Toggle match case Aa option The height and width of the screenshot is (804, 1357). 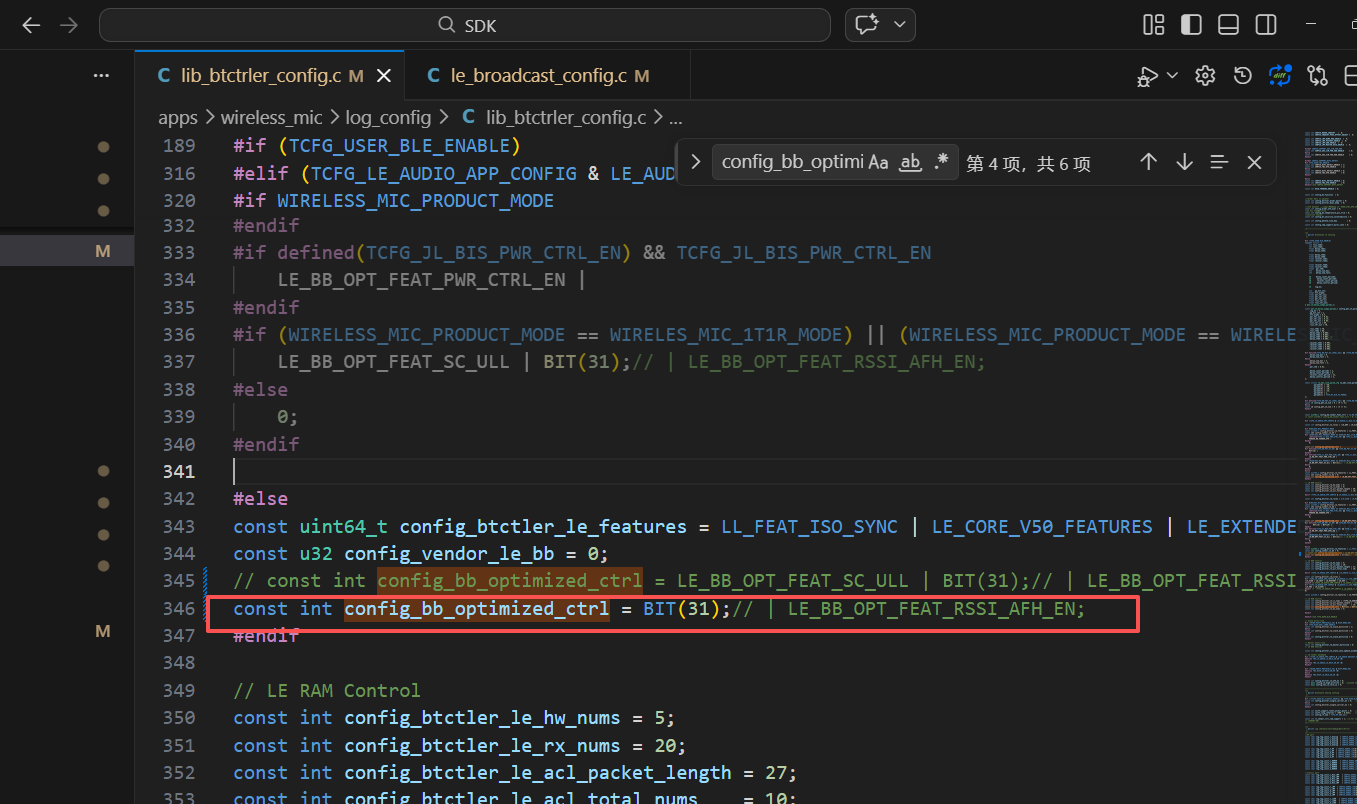878,162
